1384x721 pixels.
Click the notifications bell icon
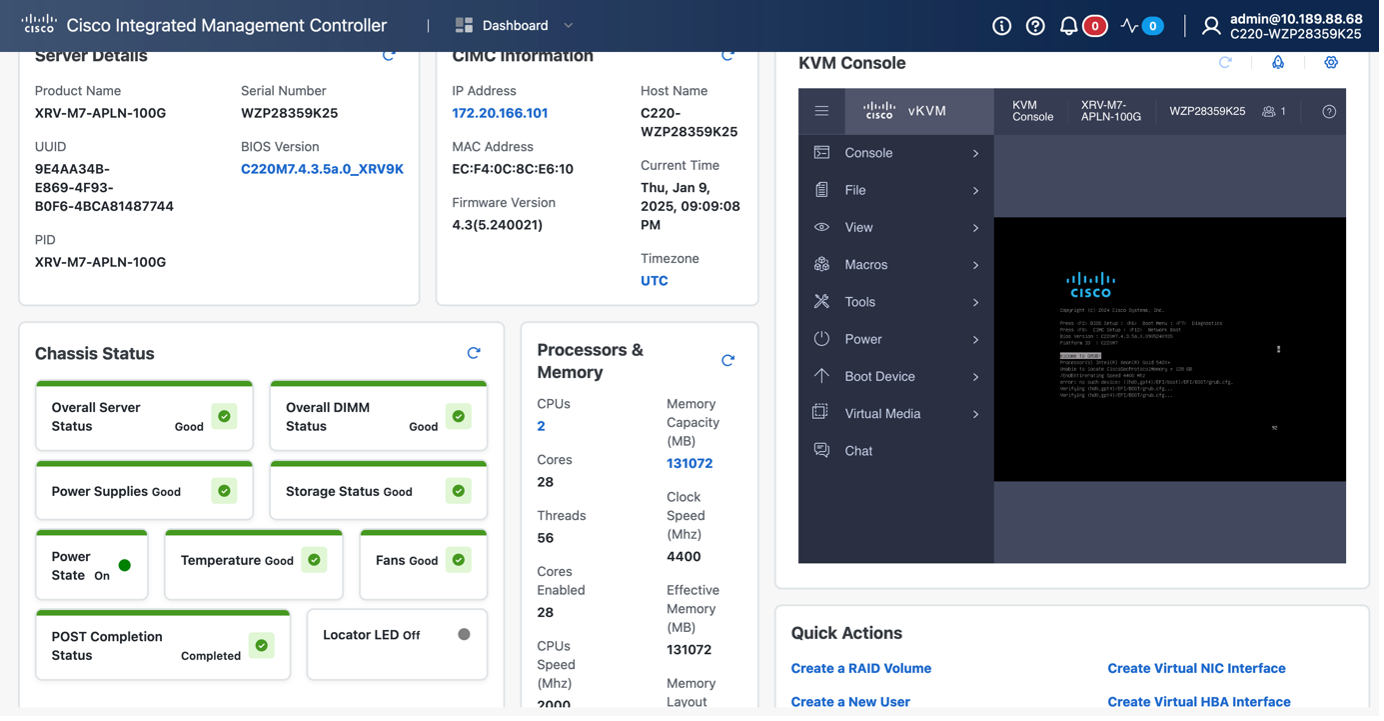[1069, 26]
